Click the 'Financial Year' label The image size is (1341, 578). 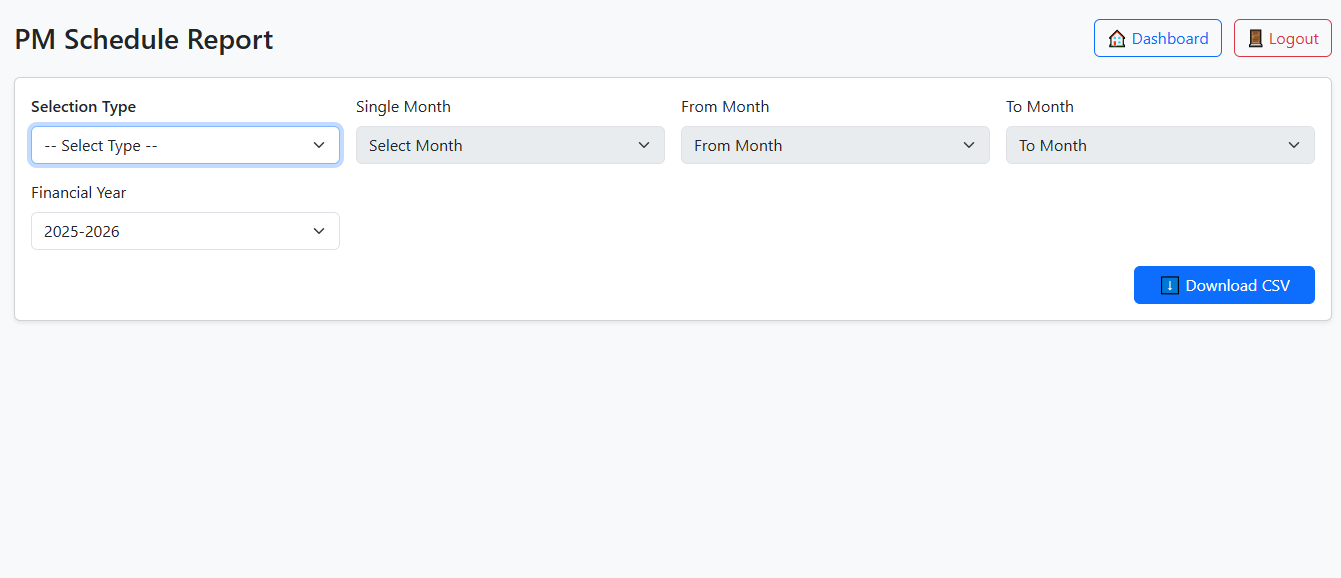pyautogui.click(x=79, y=193)
